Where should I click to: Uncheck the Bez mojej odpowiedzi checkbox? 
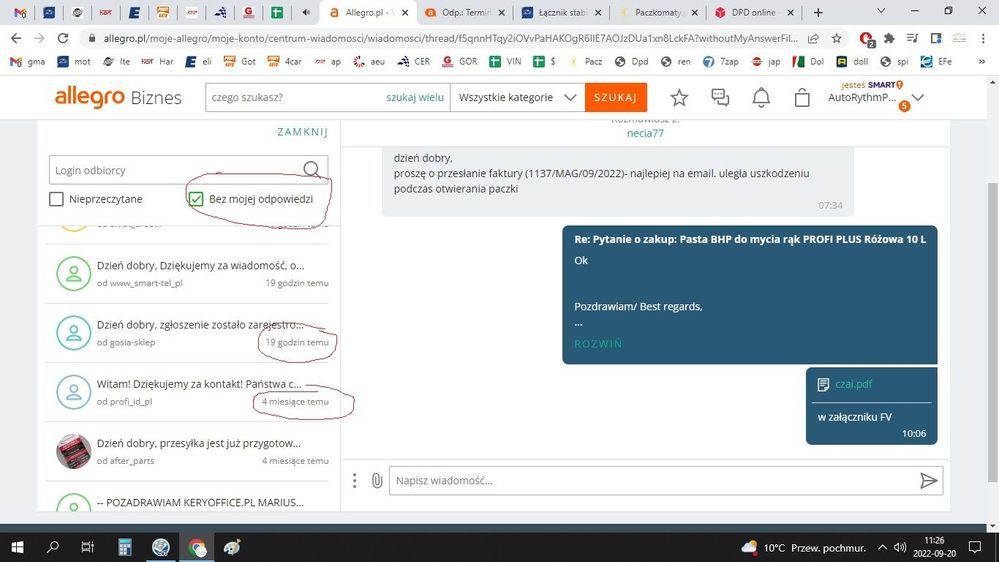(196, 199)
